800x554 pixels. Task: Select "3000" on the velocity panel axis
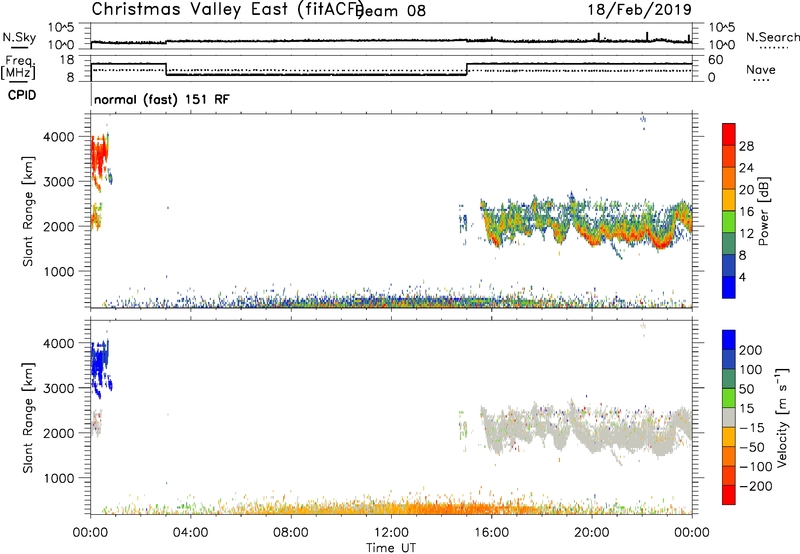coord(58,388)
